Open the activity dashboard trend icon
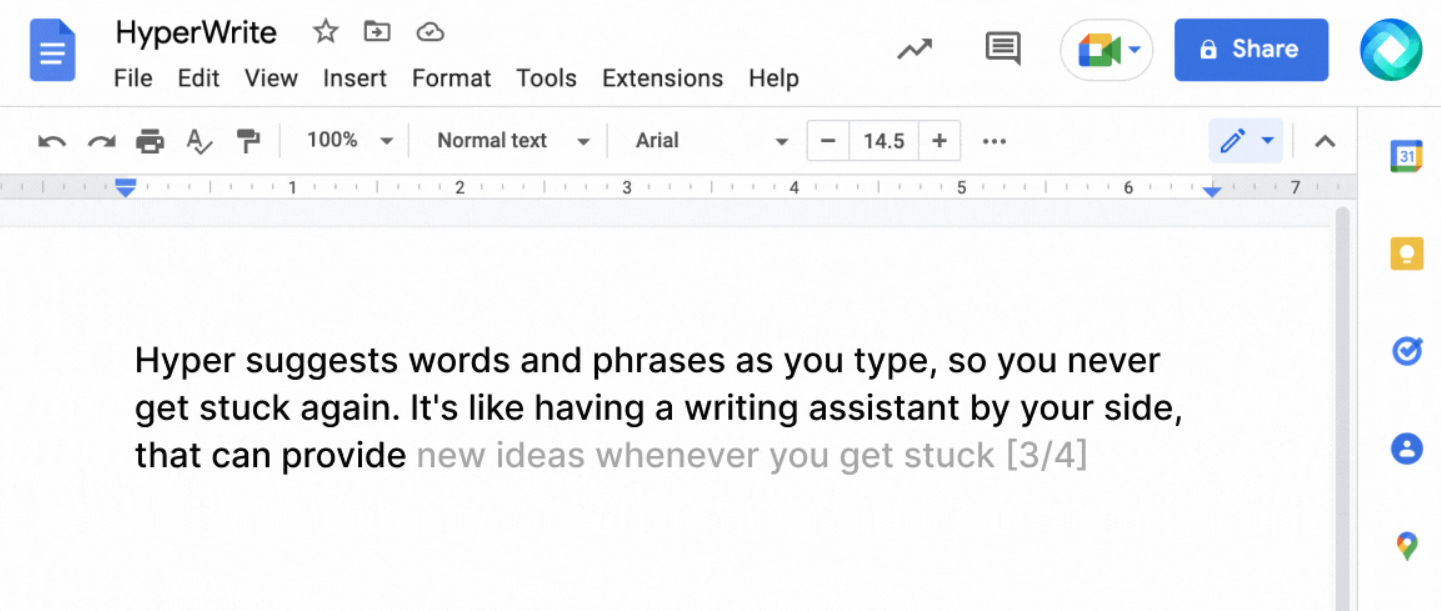 click(x=914, y=49)
